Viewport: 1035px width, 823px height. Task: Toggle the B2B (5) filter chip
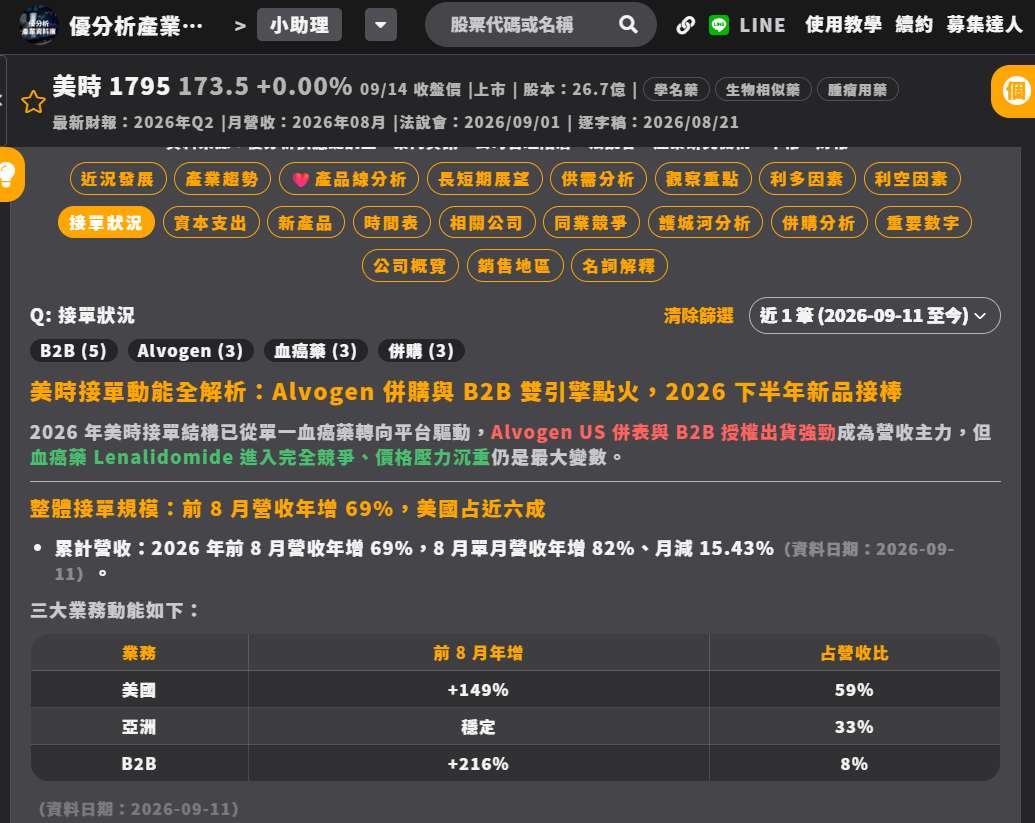click(x=73, y=350)
